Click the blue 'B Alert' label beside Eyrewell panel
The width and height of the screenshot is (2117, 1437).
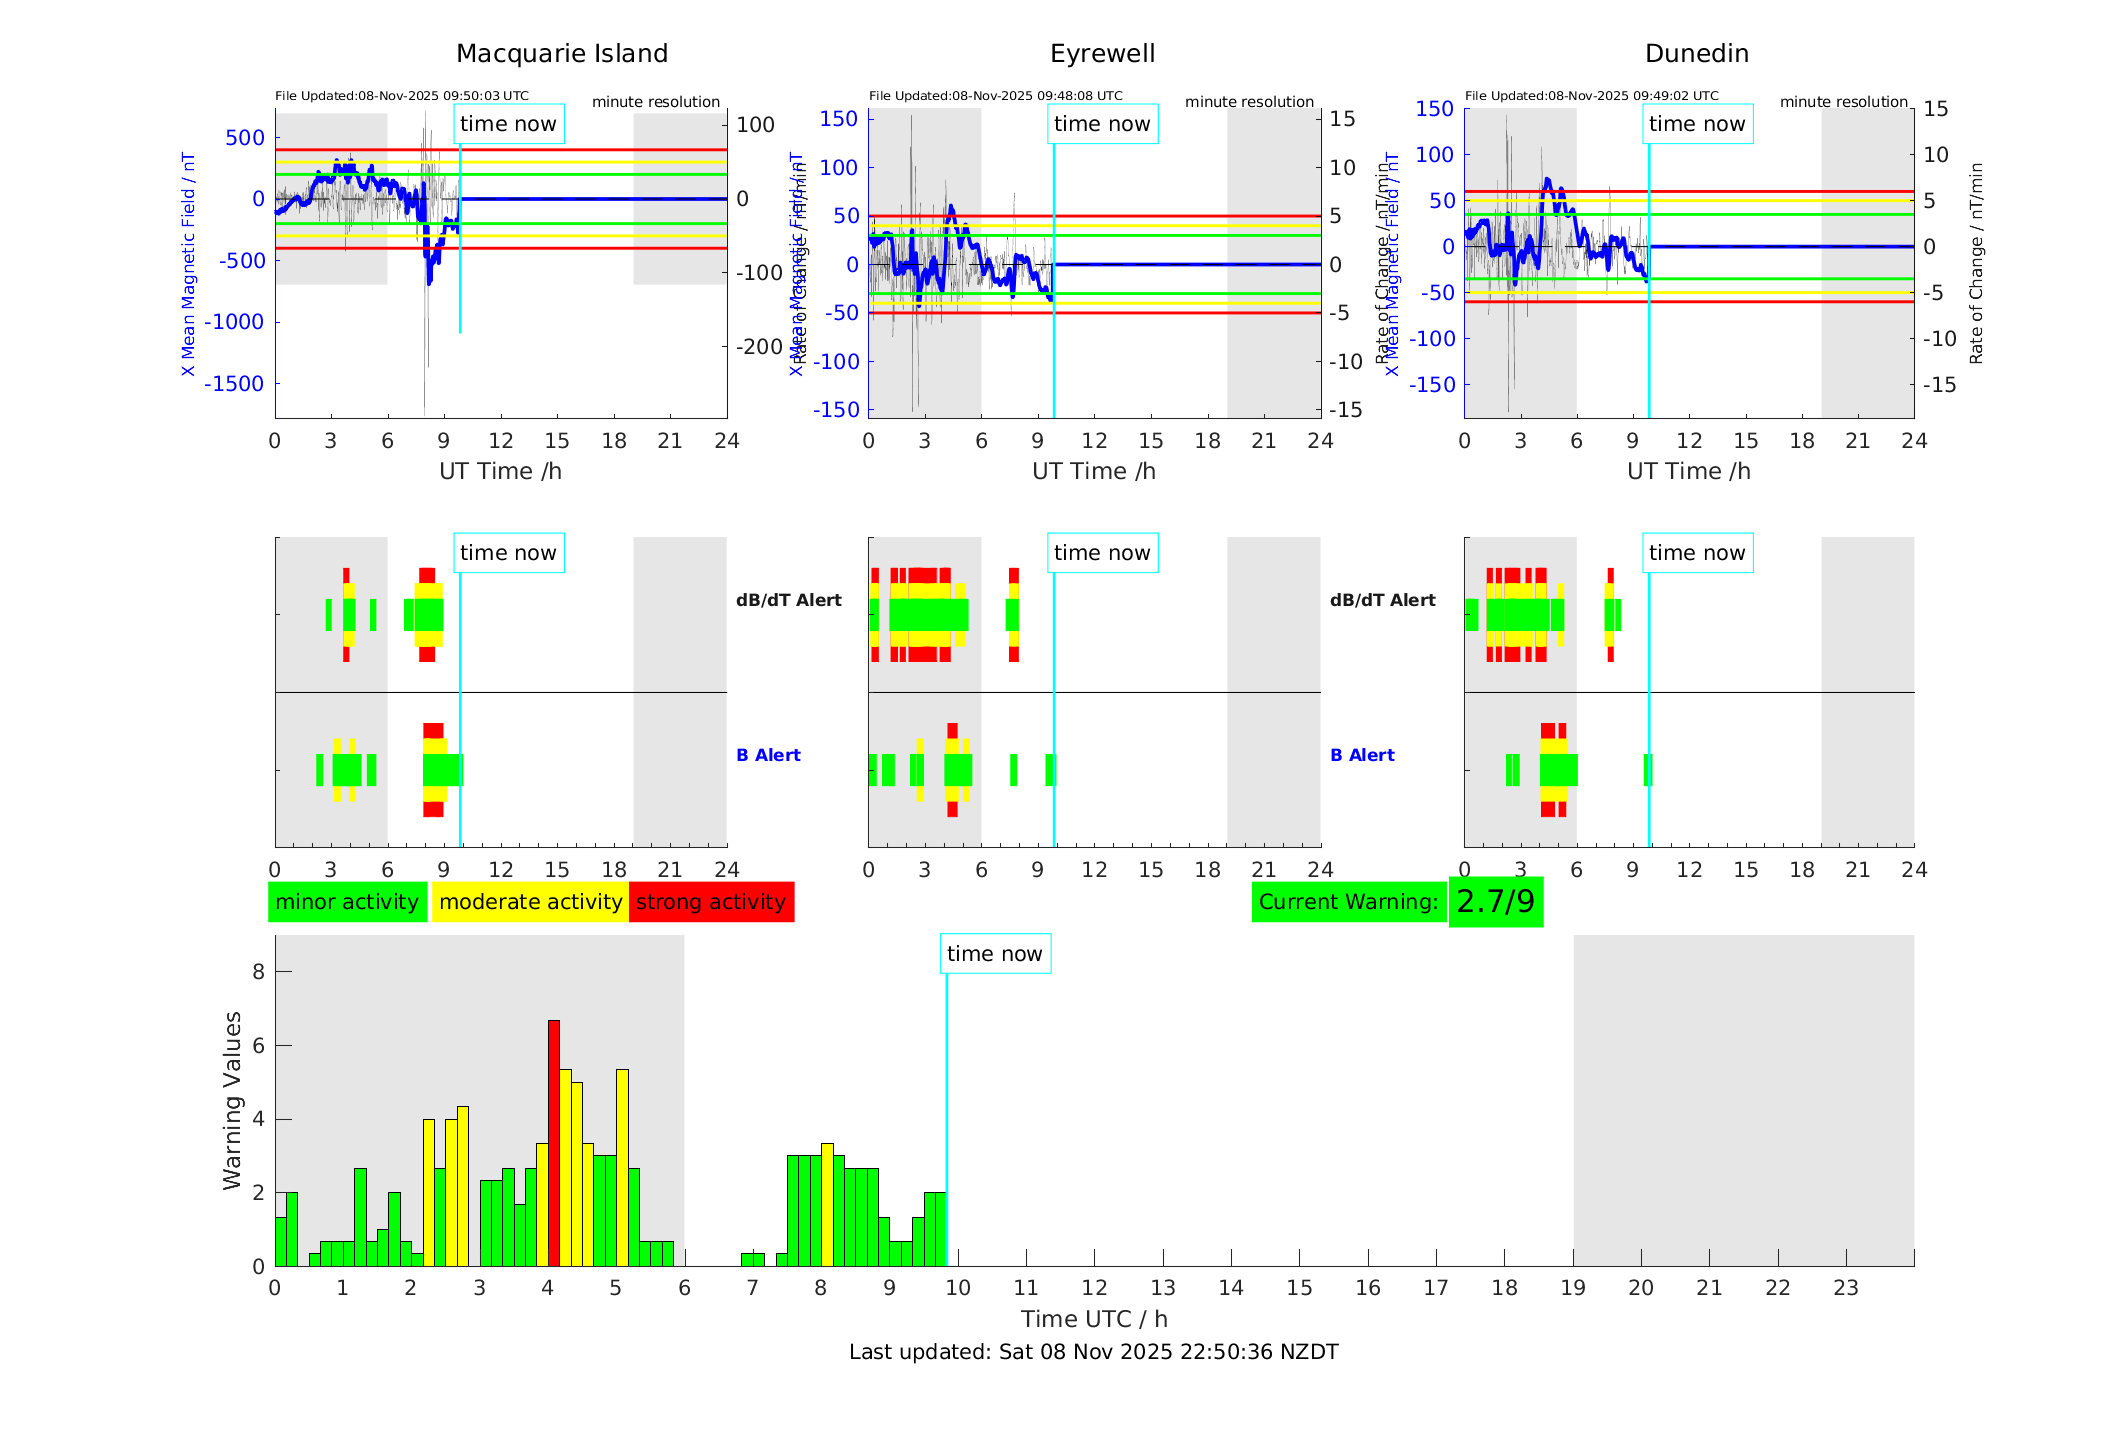point(1362,755)
